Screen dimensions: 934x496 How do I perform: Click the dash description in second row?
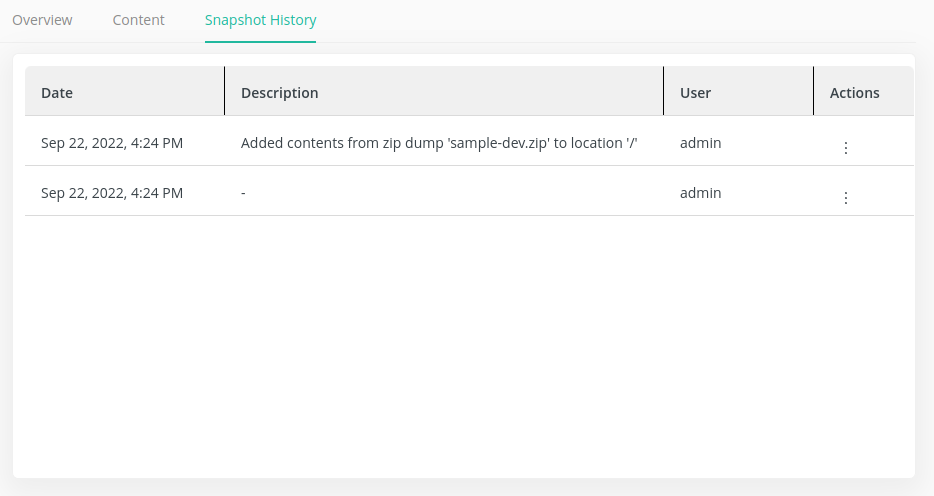point(243,193)
